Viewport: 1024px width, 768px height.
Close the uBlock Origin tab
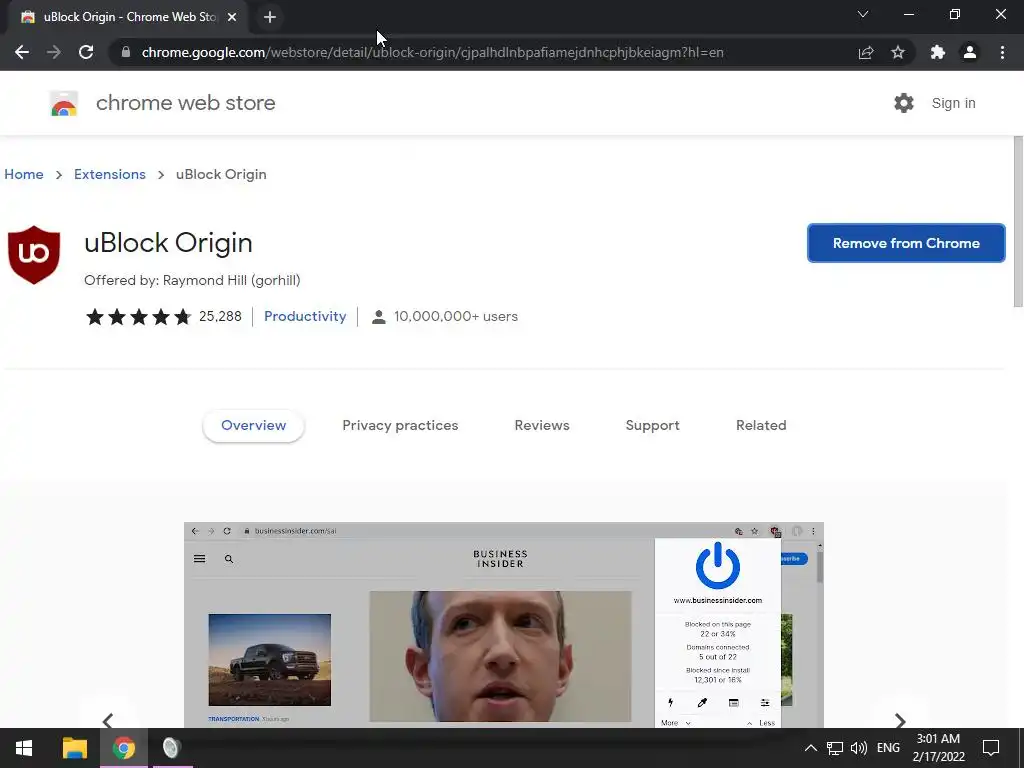click(x=232, y=17)
